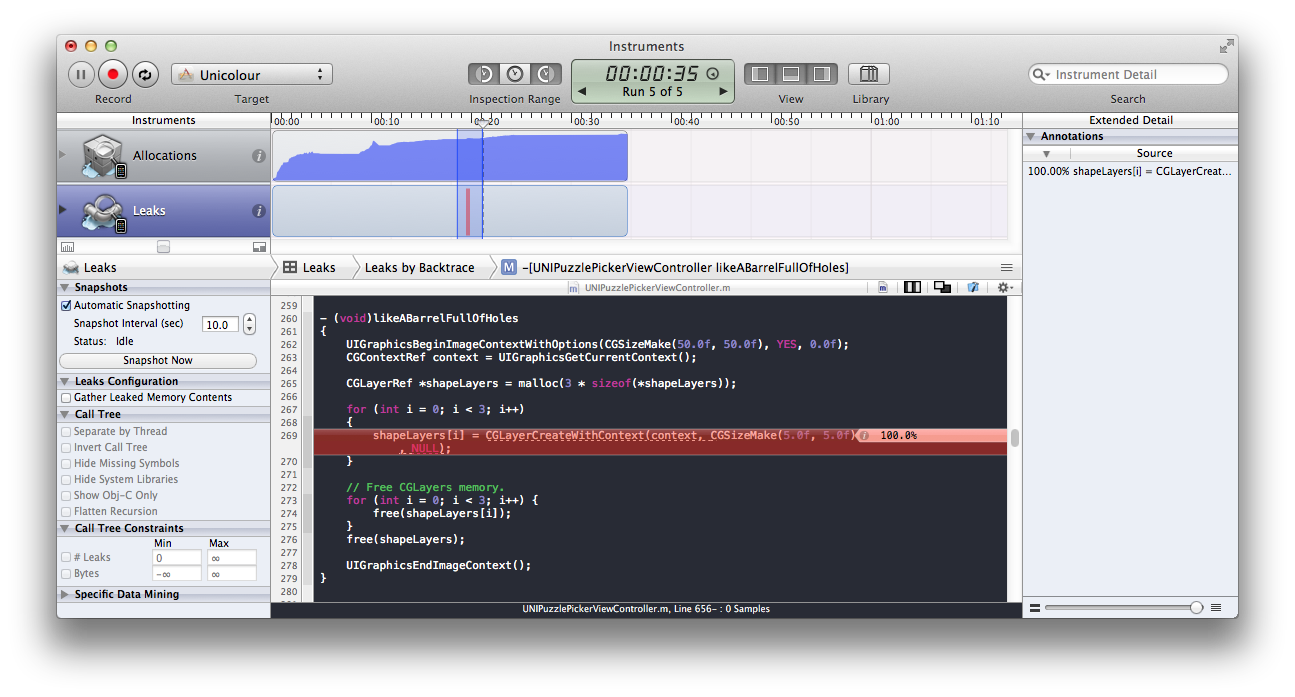1295x697 pixels.
Task: Select the Leaks by Backtrace breadcrumb
Action: pos(419,268)
